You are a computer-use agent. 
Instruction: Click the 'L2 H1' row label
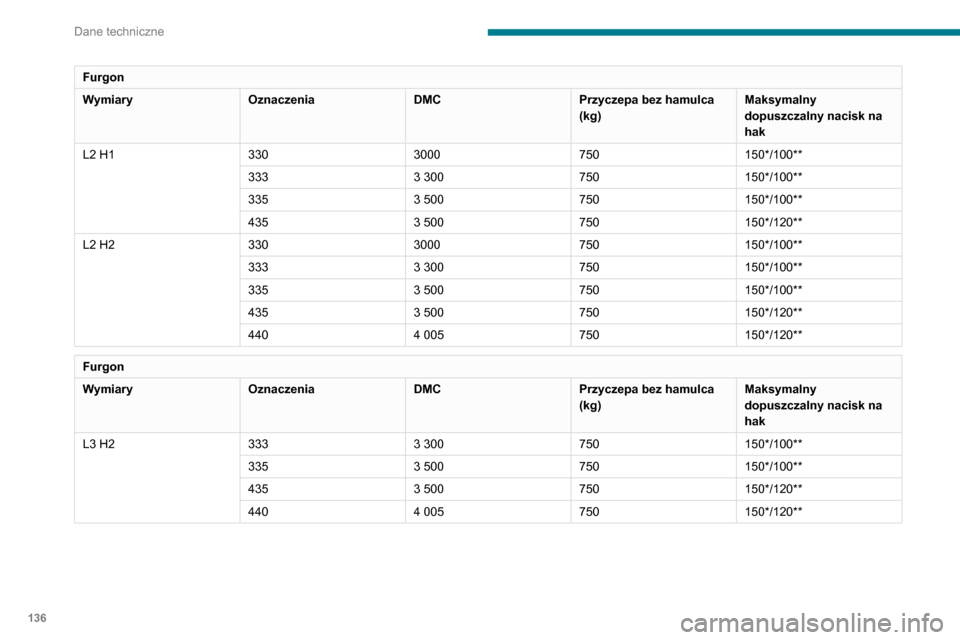coord(100,155)
